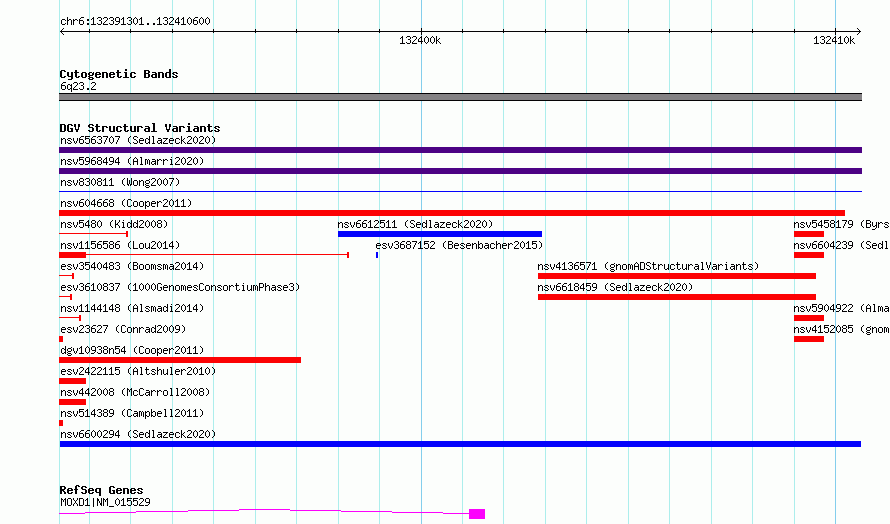Screen dimensions: 890x524
Task: Select the nsv6600294 (Sedlazeck2020) label
Action: tap(138, 434)
